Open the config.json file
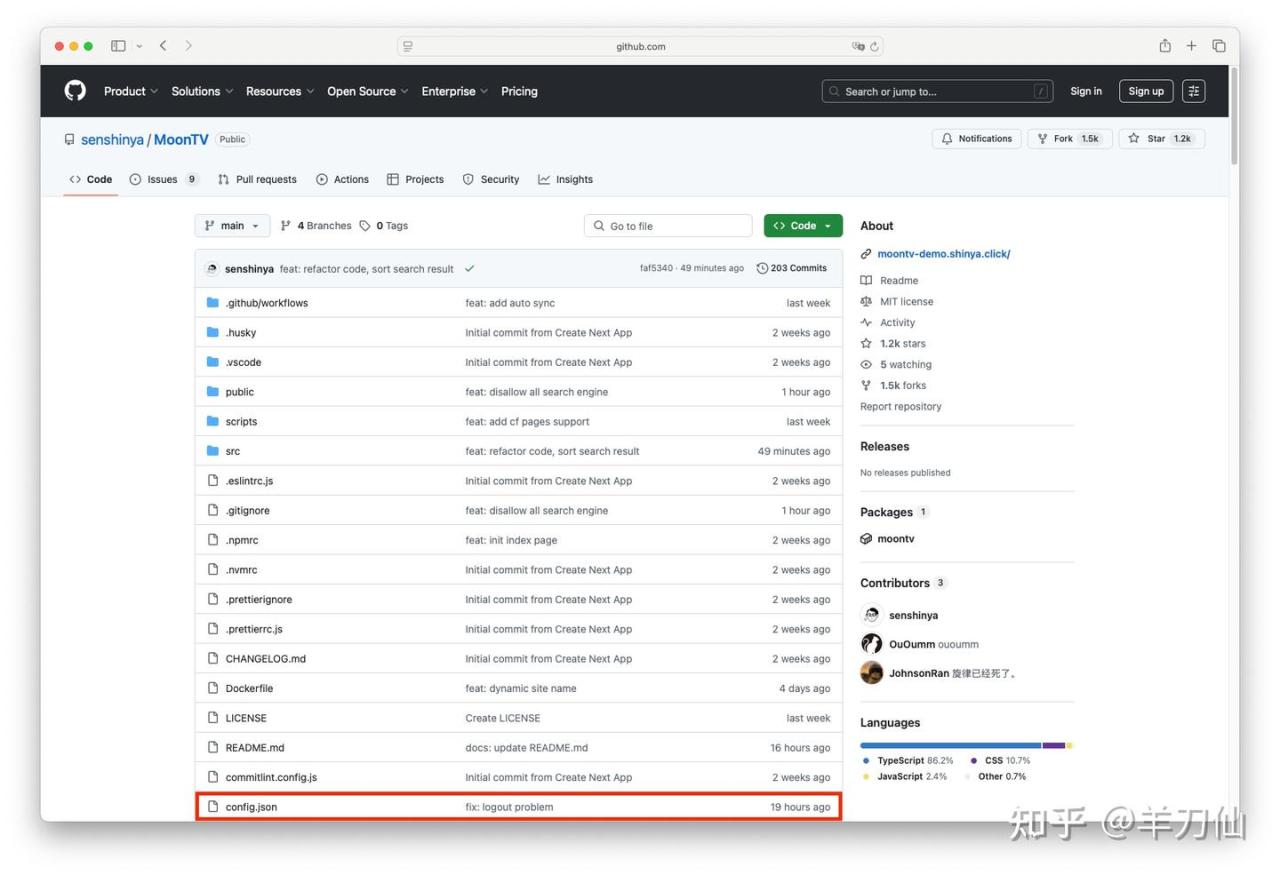Viewport: 1280px width, 875px height. point(251,807)
